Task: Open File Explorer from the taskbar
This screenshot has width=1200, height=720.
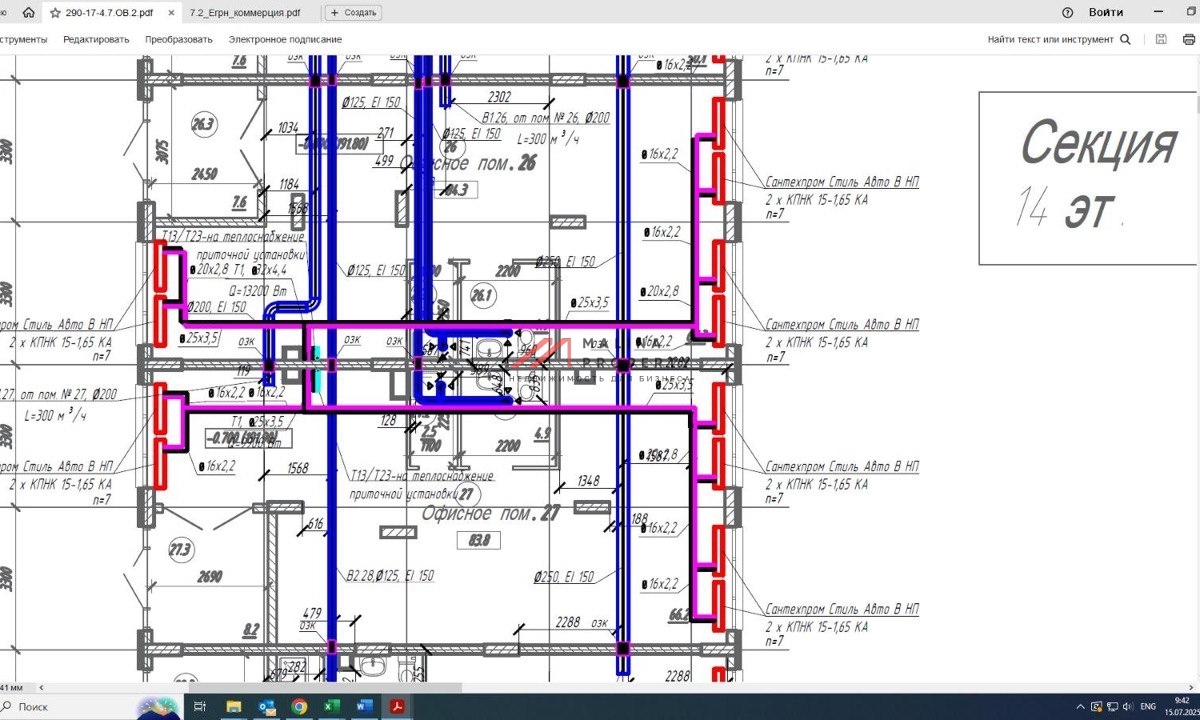Action: (x=233, y=707)
